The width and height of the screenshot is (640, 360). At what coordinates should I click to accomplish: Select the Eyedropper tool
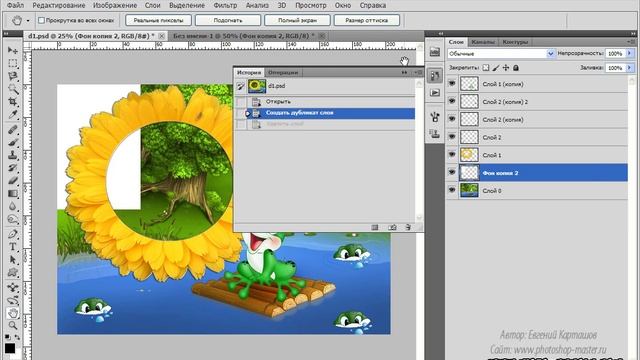[x=13, y=114]
